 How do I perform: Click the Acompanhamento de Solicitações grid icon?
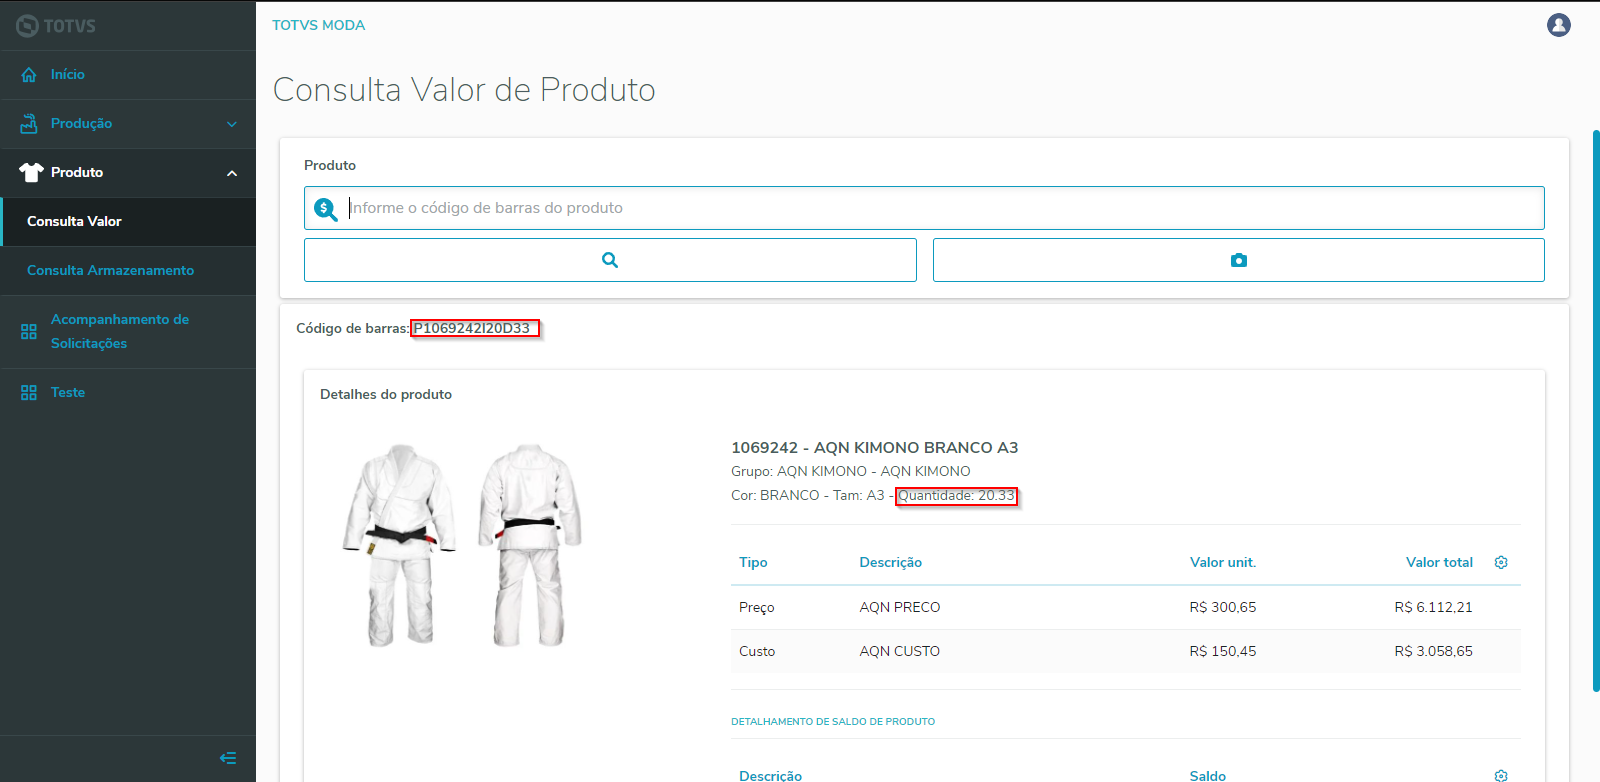coord(29,331)
